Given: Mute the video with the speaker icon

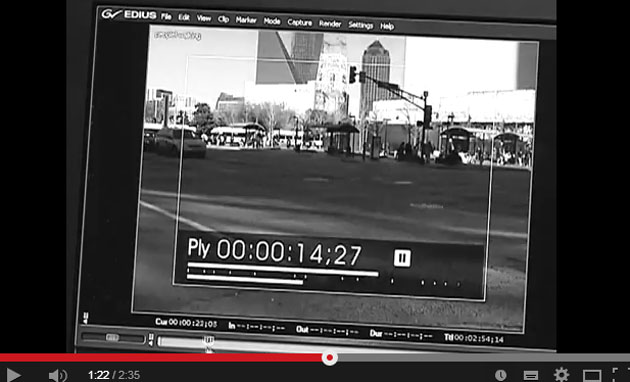Looking at the screenshot, I should coord(57,375).
